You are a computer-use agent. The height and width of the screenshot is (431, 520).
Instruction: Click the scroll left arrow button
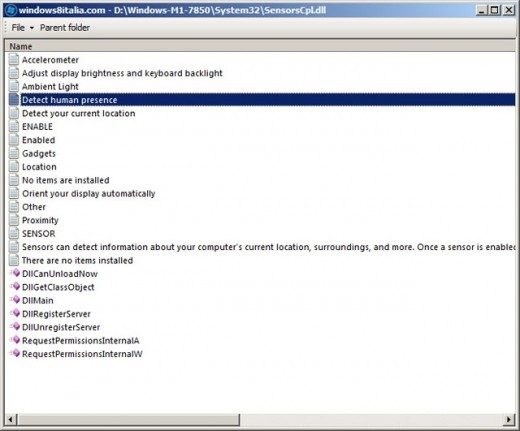10,419
